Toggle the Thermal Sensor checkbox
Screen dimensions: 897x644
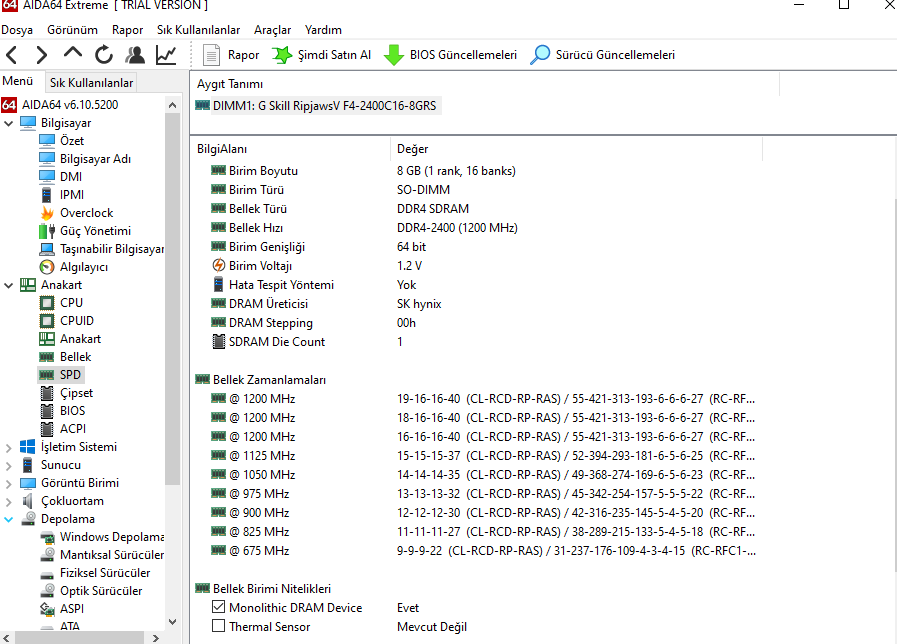tap(218, 626)
